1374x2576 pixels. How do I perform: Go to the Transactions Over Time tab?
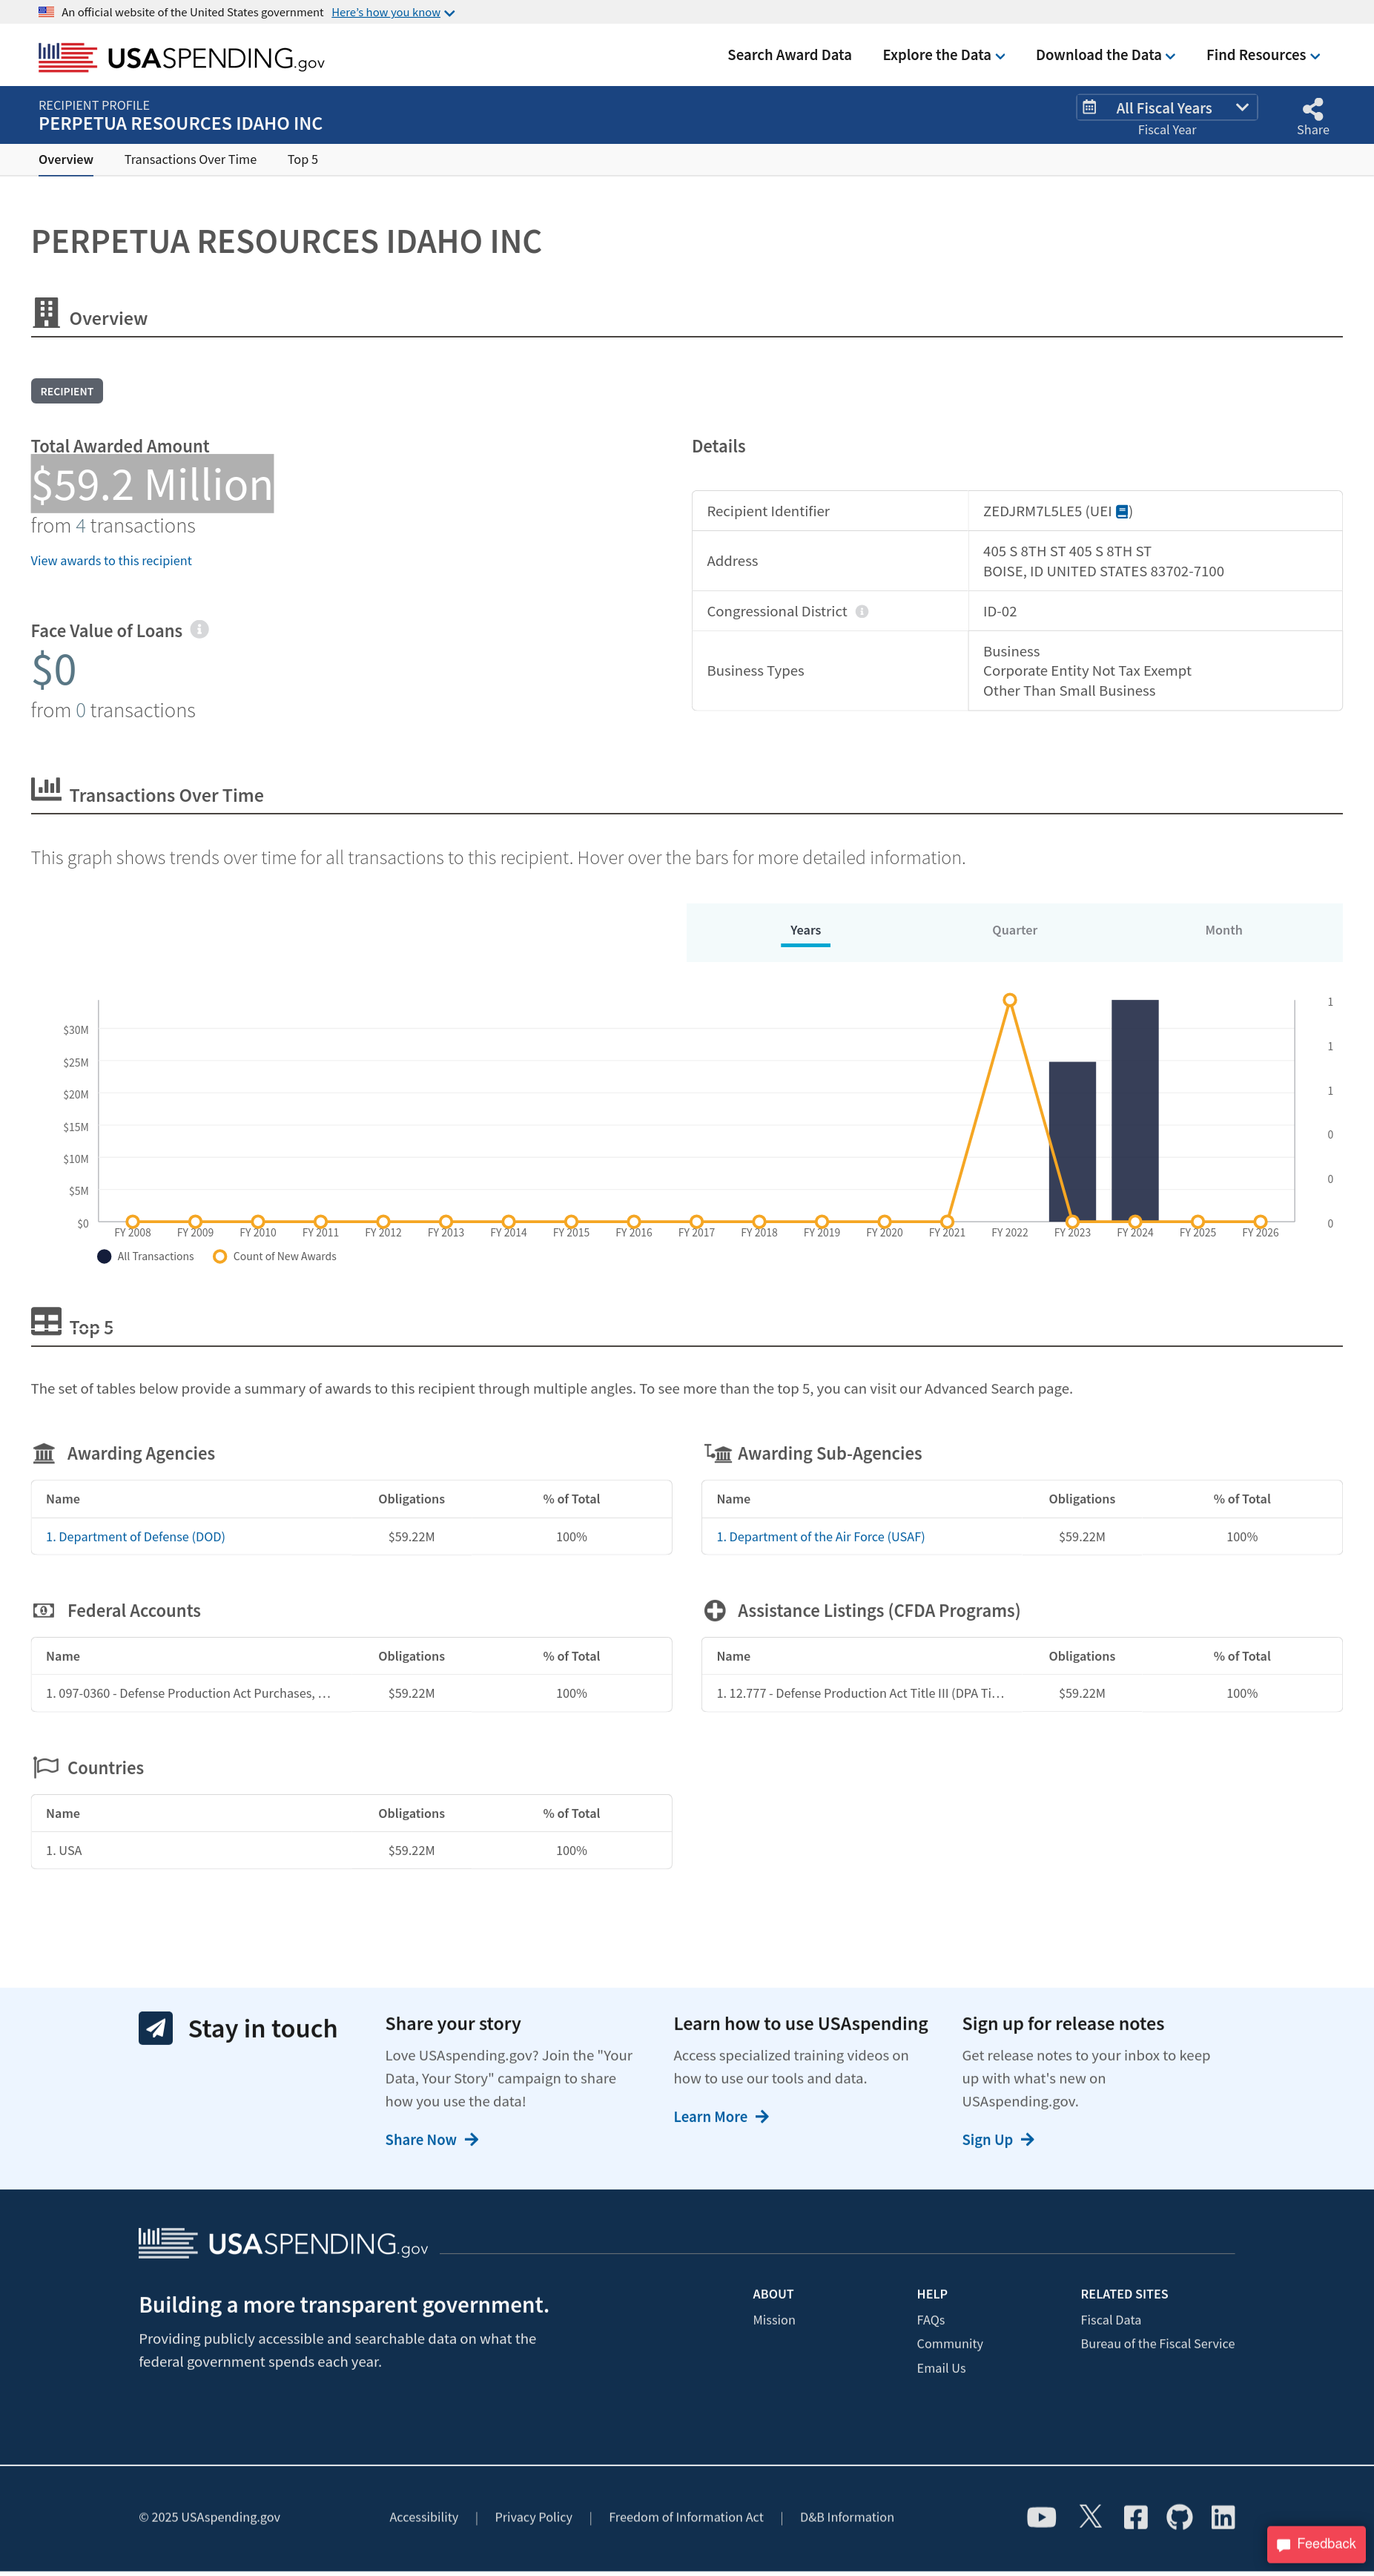click(x=190, y=160)
